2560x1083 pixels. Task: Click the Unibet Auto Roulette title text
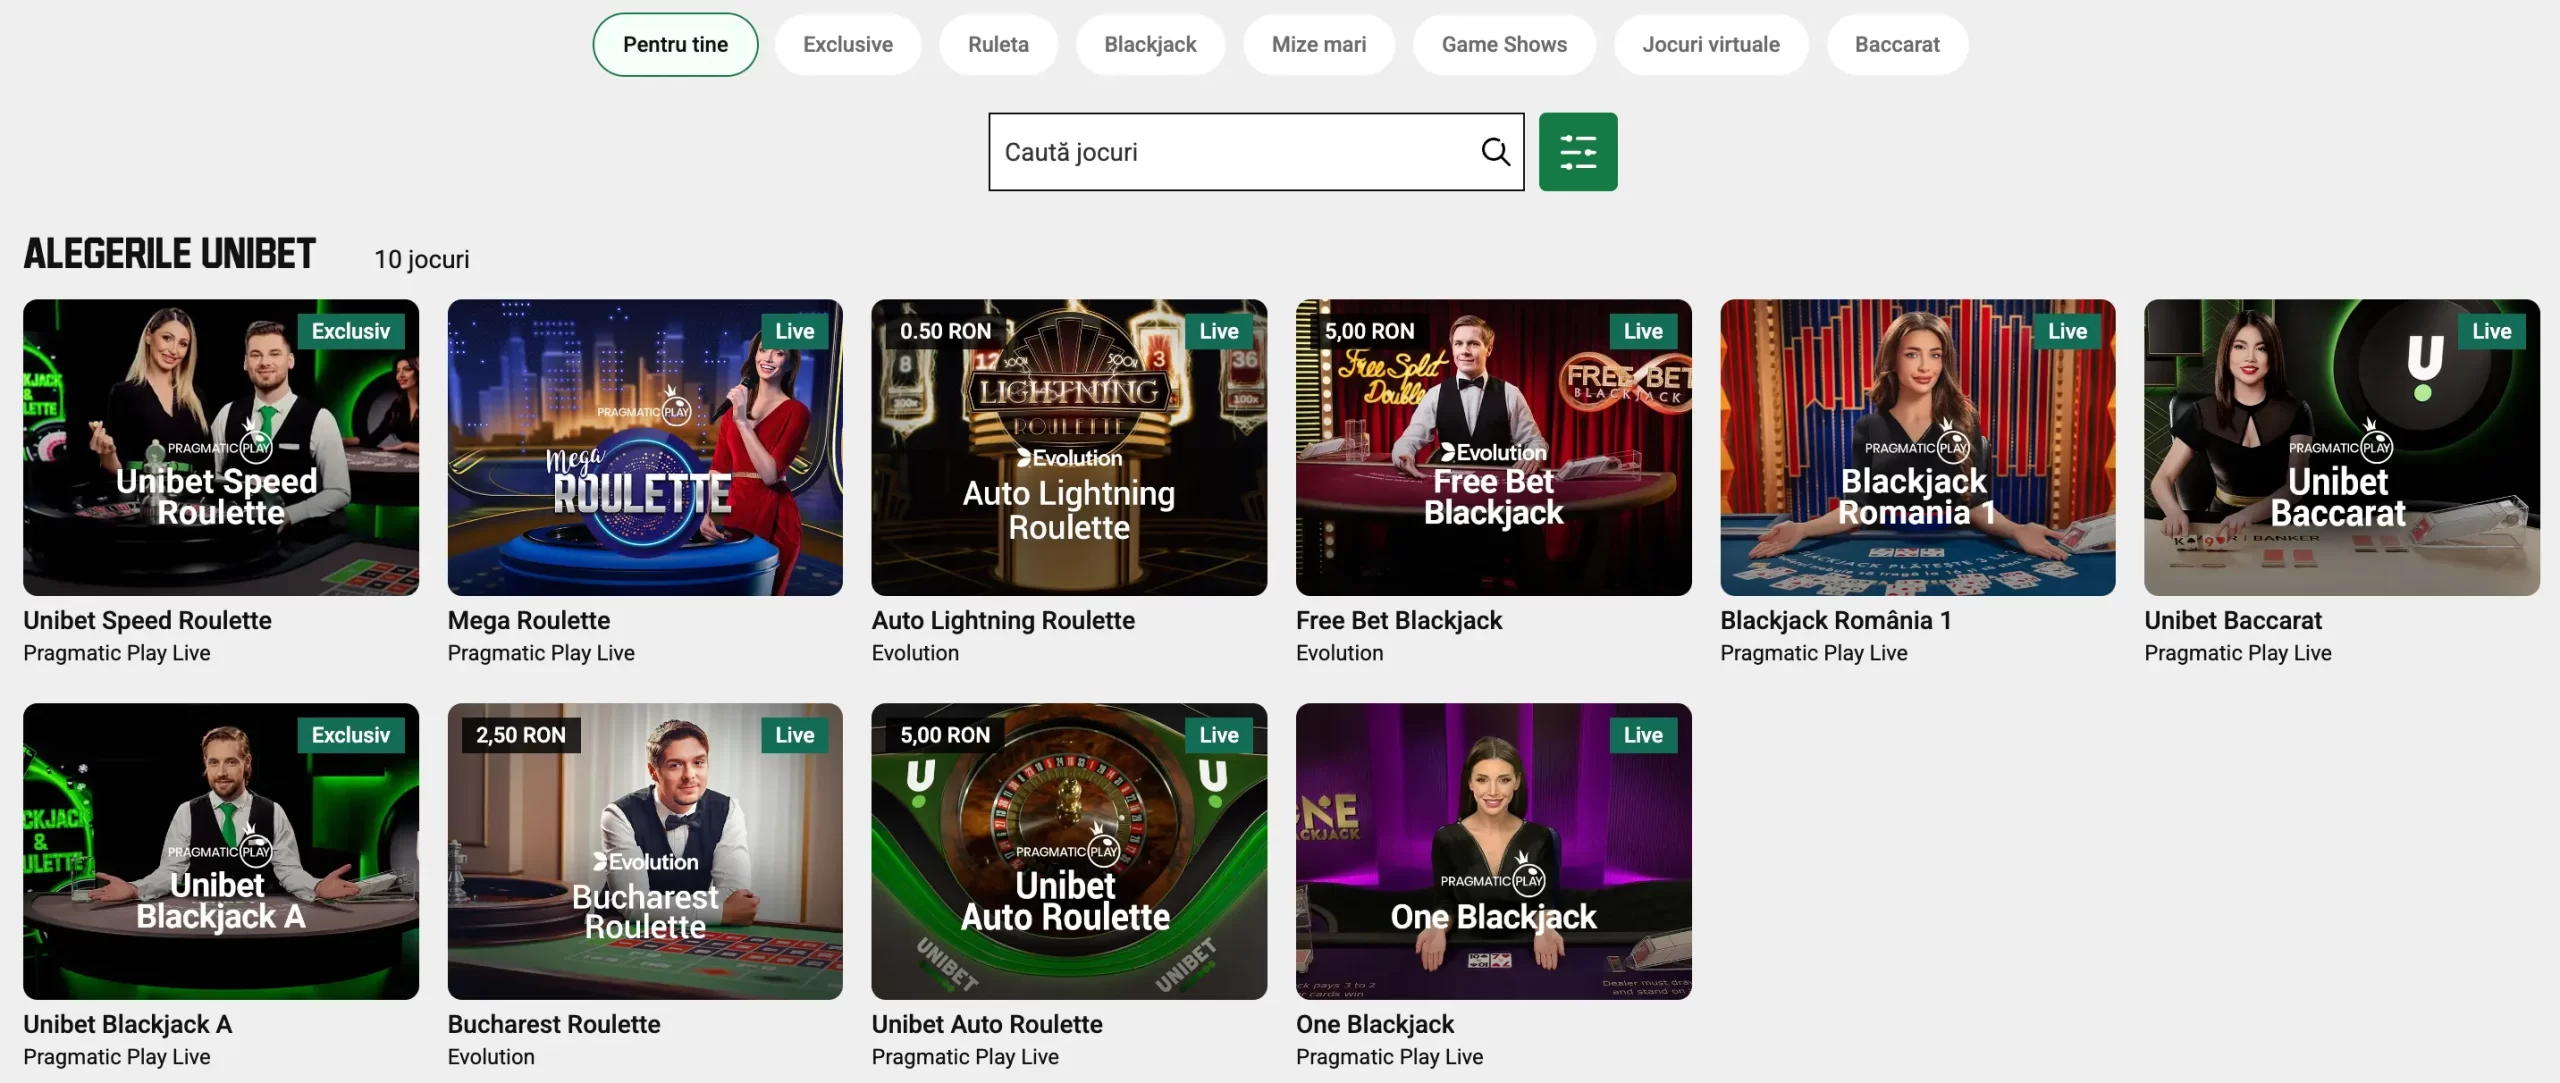(x=987, y=1025)
